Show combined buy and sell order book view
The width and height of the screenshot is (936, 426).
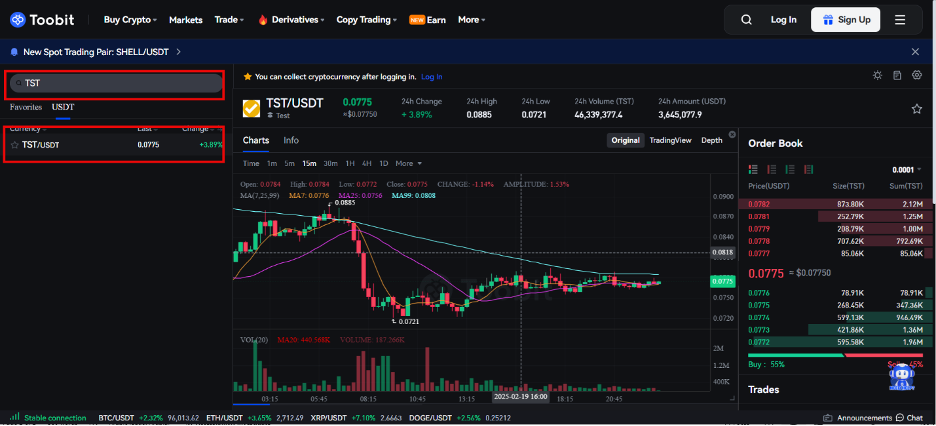point(753,169)
